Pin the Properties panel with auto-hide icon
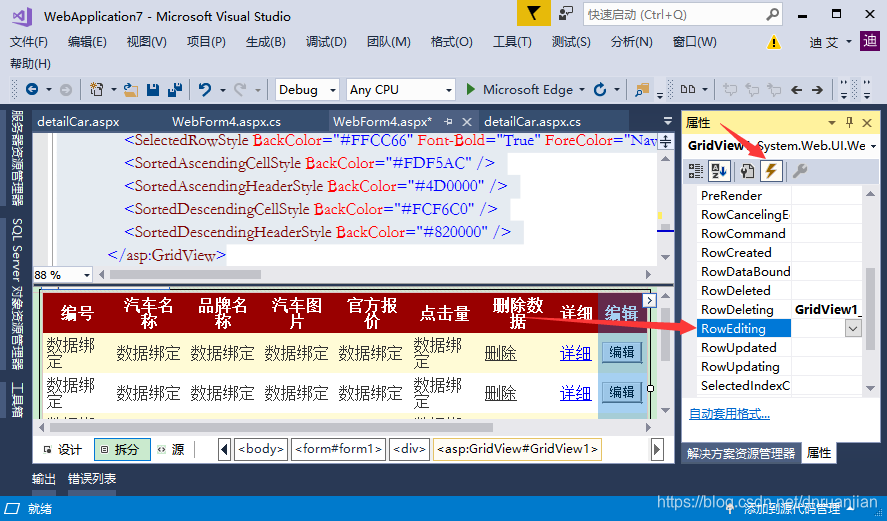The height and width of the screenshot is (521, 887). (x=849, y=122)
